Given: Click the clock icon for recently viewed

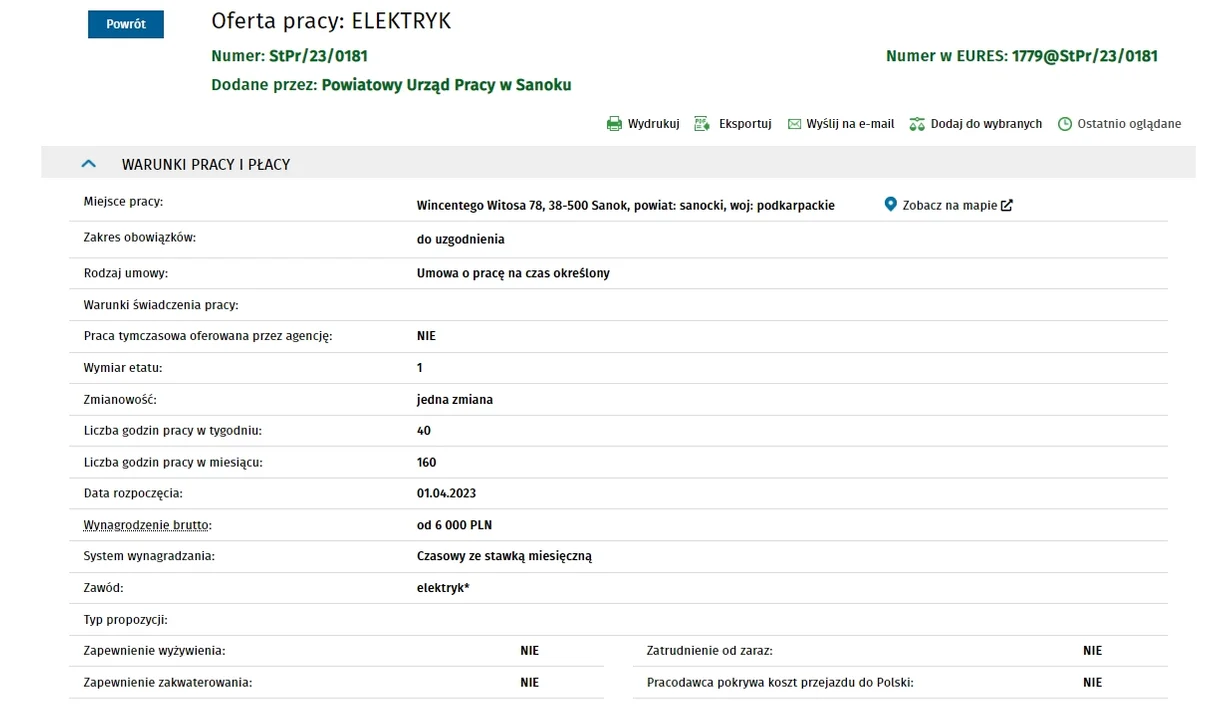Looking at the screenshot, I should [x=1065, y=124].
